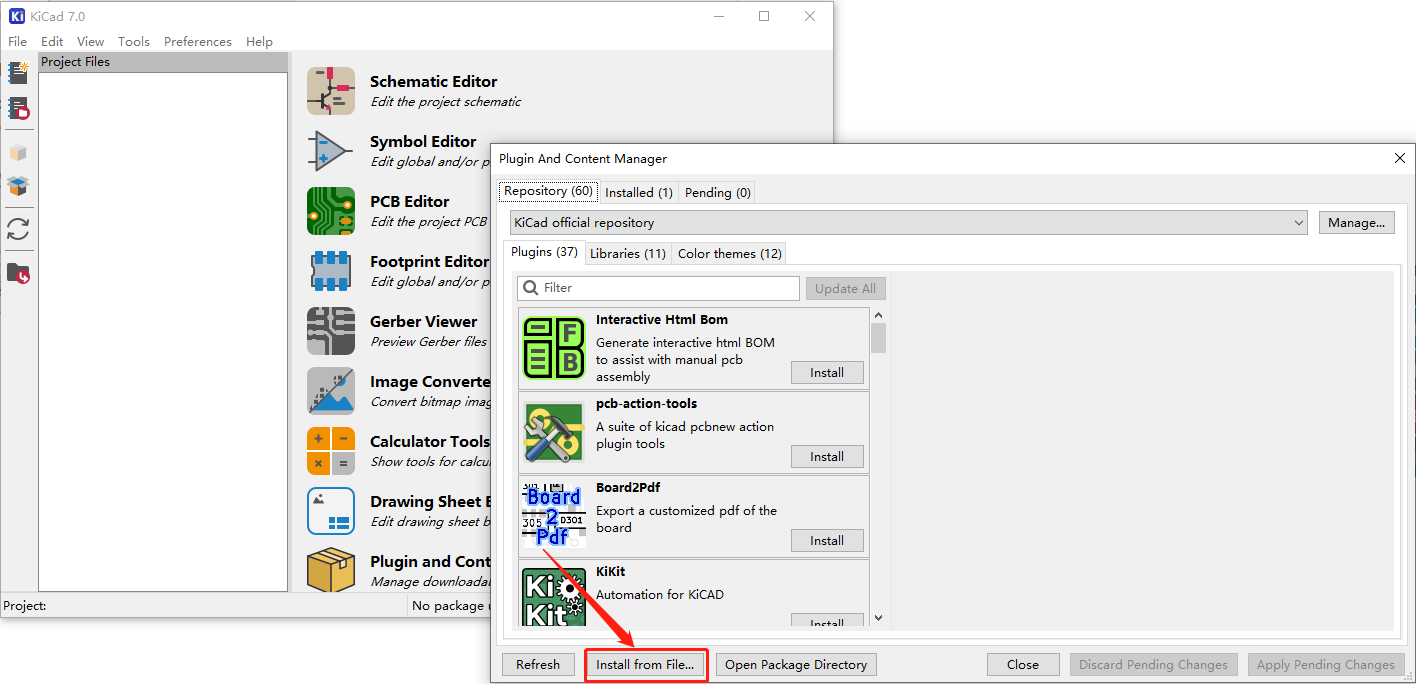Open the View menu
Image resolution: width=1416 pixels, height=684 pixels.
[x=90, y=41]
